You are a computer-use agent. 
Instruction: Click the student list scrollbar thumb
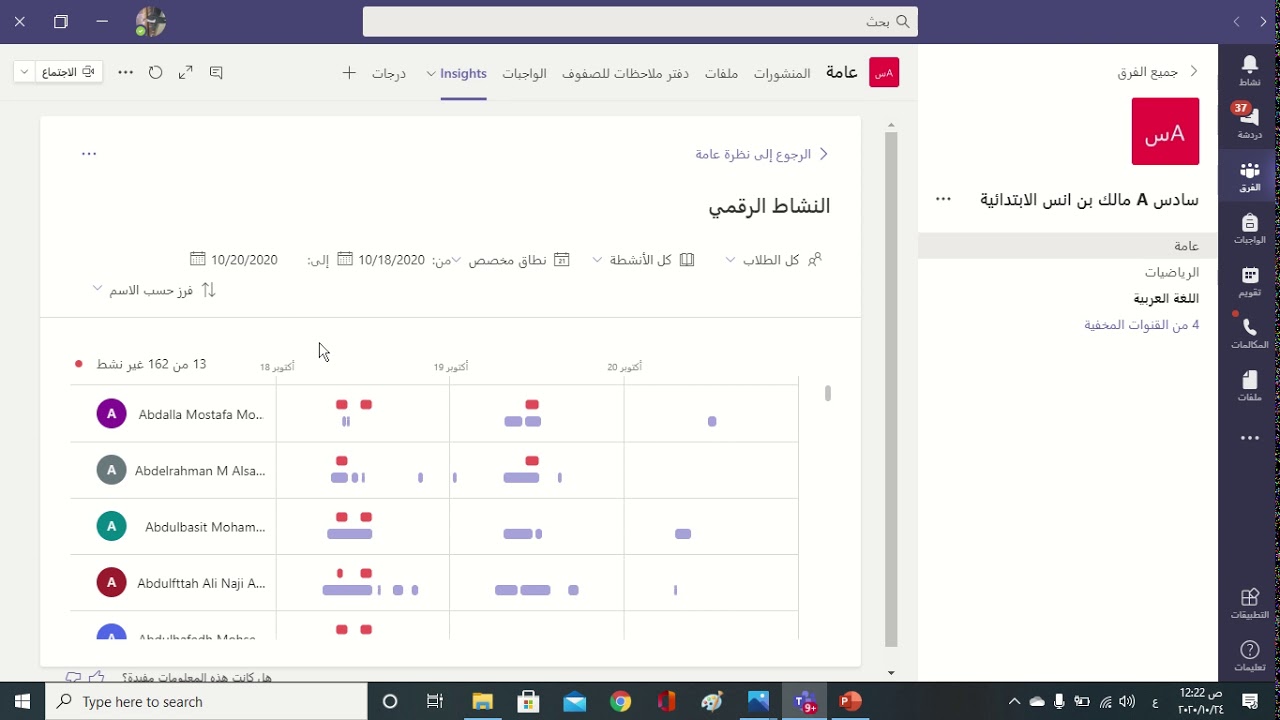pos(828,393)
